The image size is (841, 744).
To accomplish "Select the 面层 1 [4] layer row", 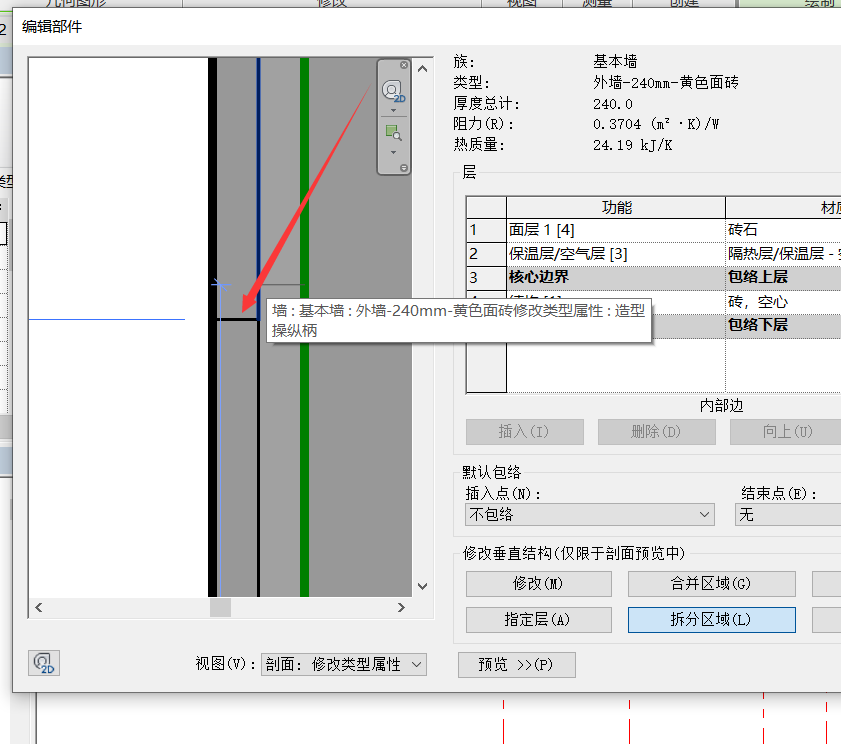I will [x=616, y=230].
